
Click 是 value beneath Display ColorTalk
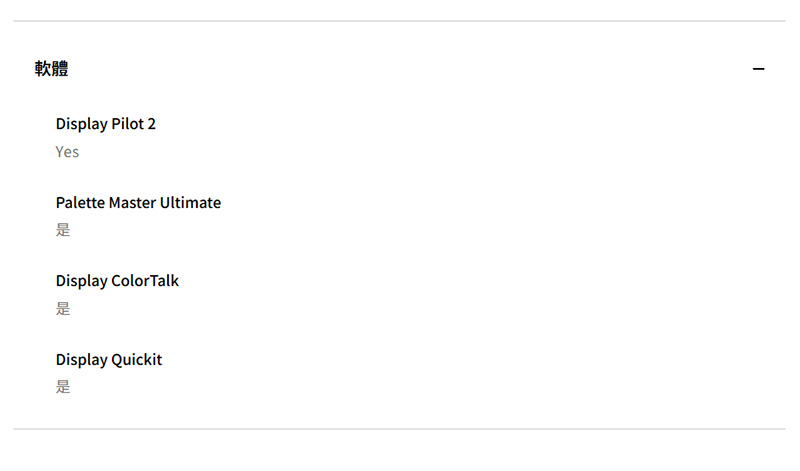pyautogui.click(x=63, y=309)
